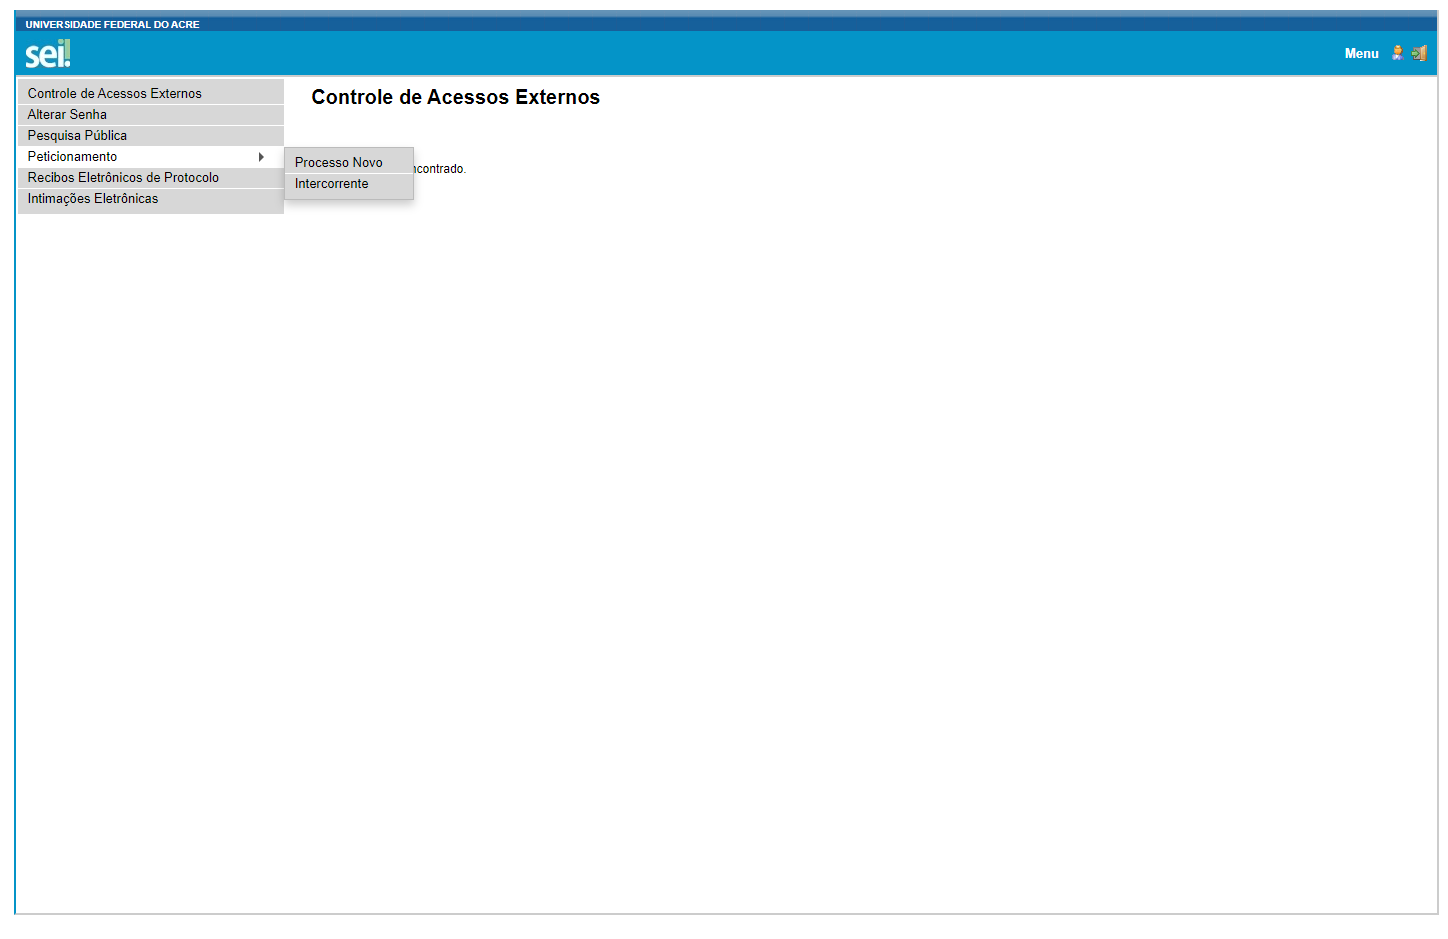Open the Peticionamento menu item

tap(73, 157)
